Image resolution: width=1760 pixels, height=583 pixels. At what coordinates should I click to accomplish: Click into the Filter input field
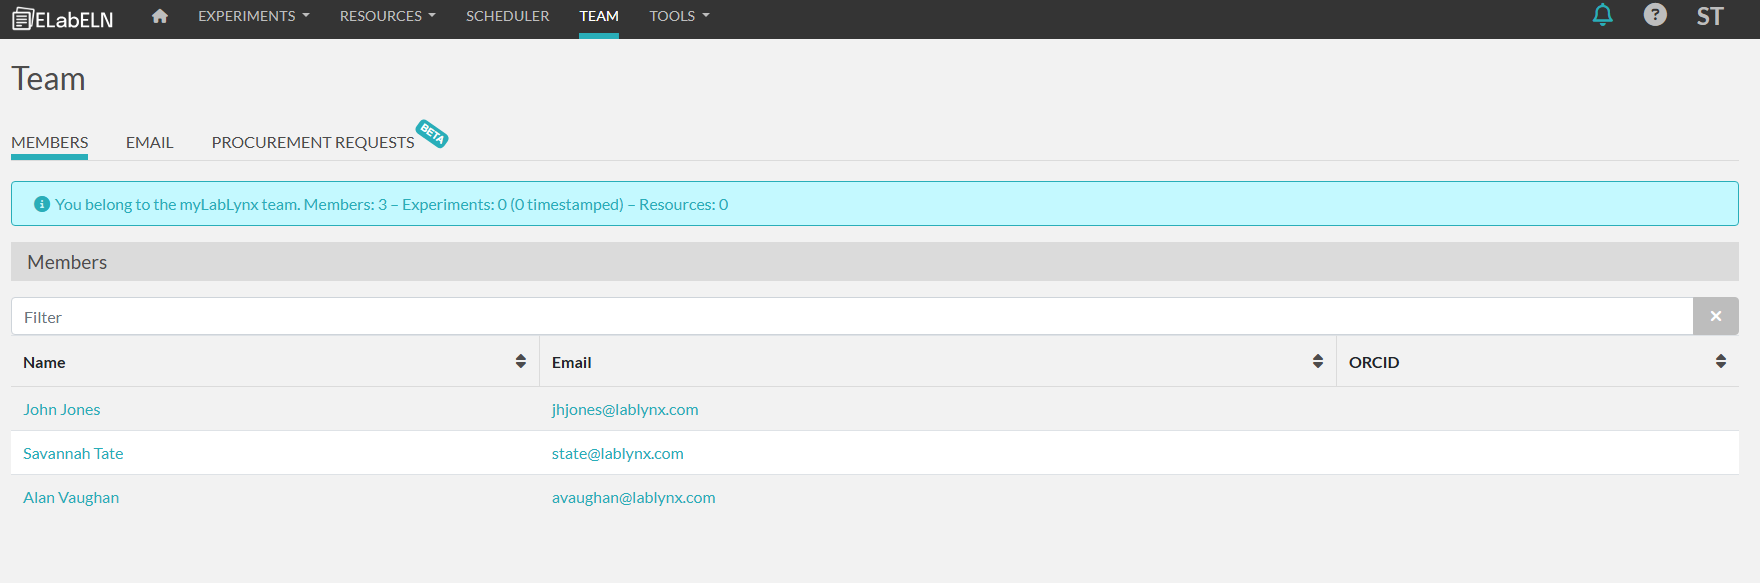(x=850, y=317)
